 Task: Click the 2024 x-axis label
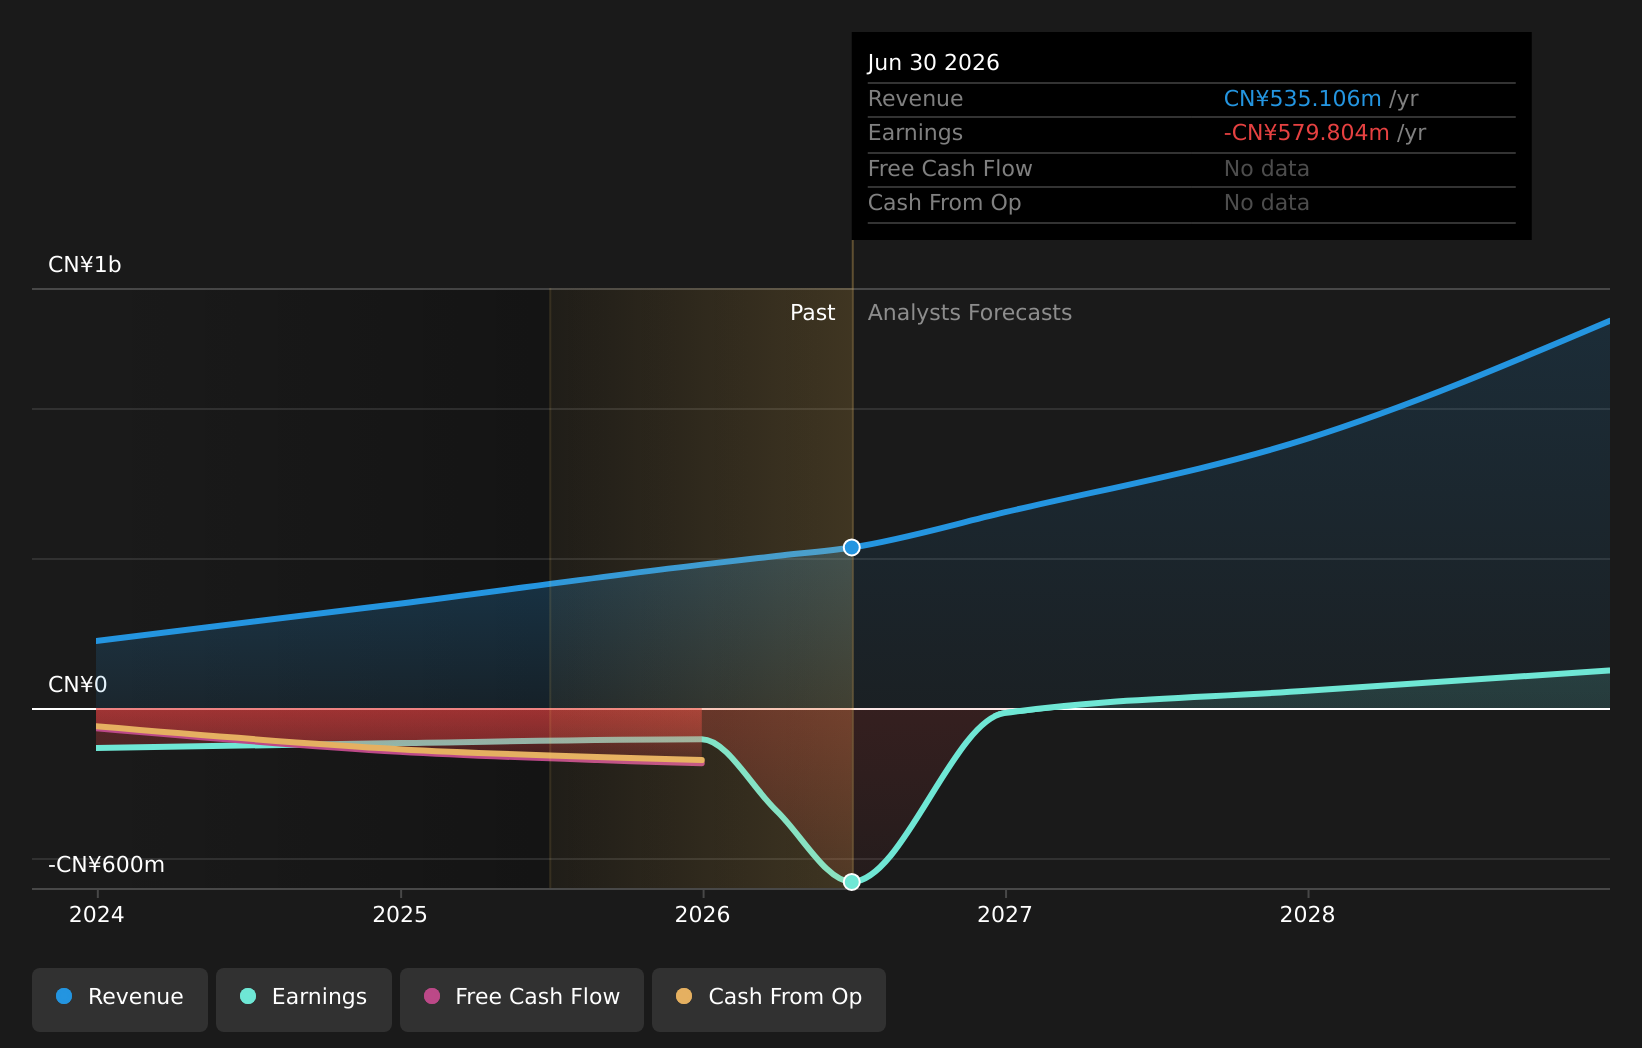tap(97, 915)
